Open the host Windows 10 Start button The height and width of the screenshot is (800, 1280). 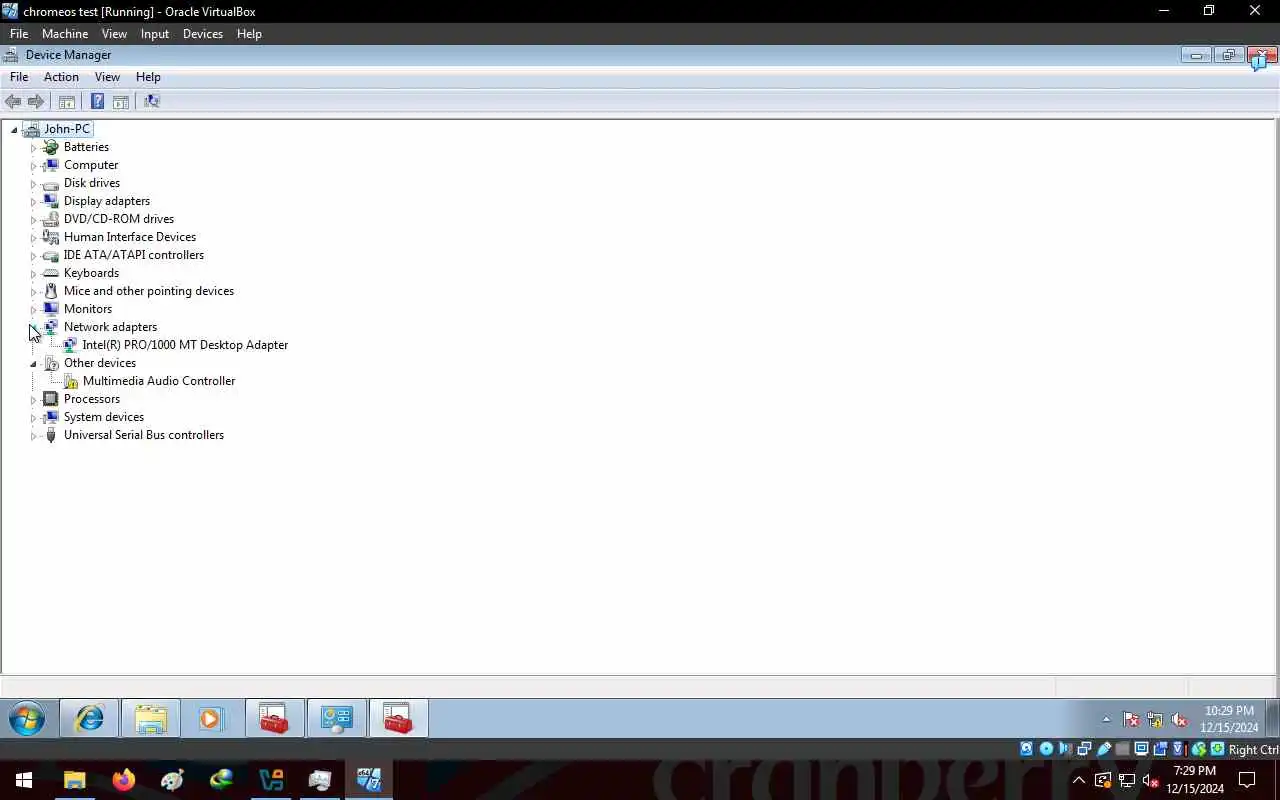click(24, 780)
